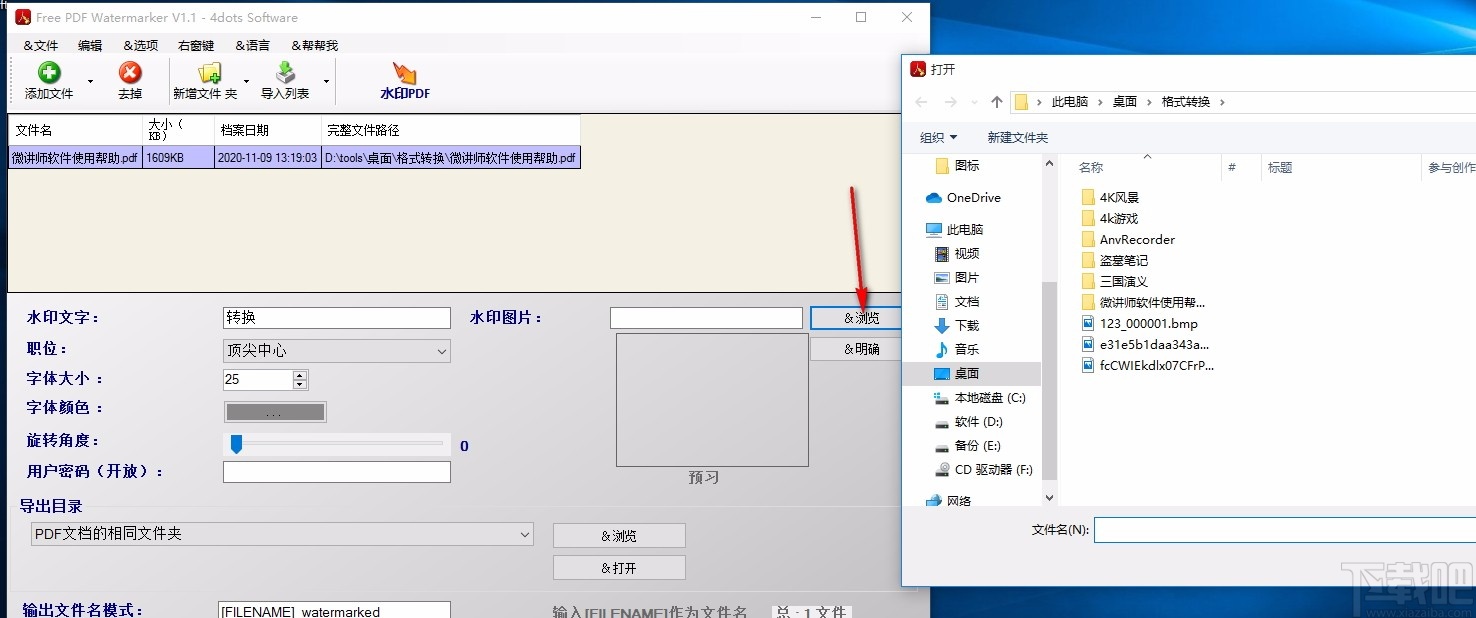Open the 编辑 menu
The width and height of the screenshot is (1476, 618).
click(x=90, y=45)
